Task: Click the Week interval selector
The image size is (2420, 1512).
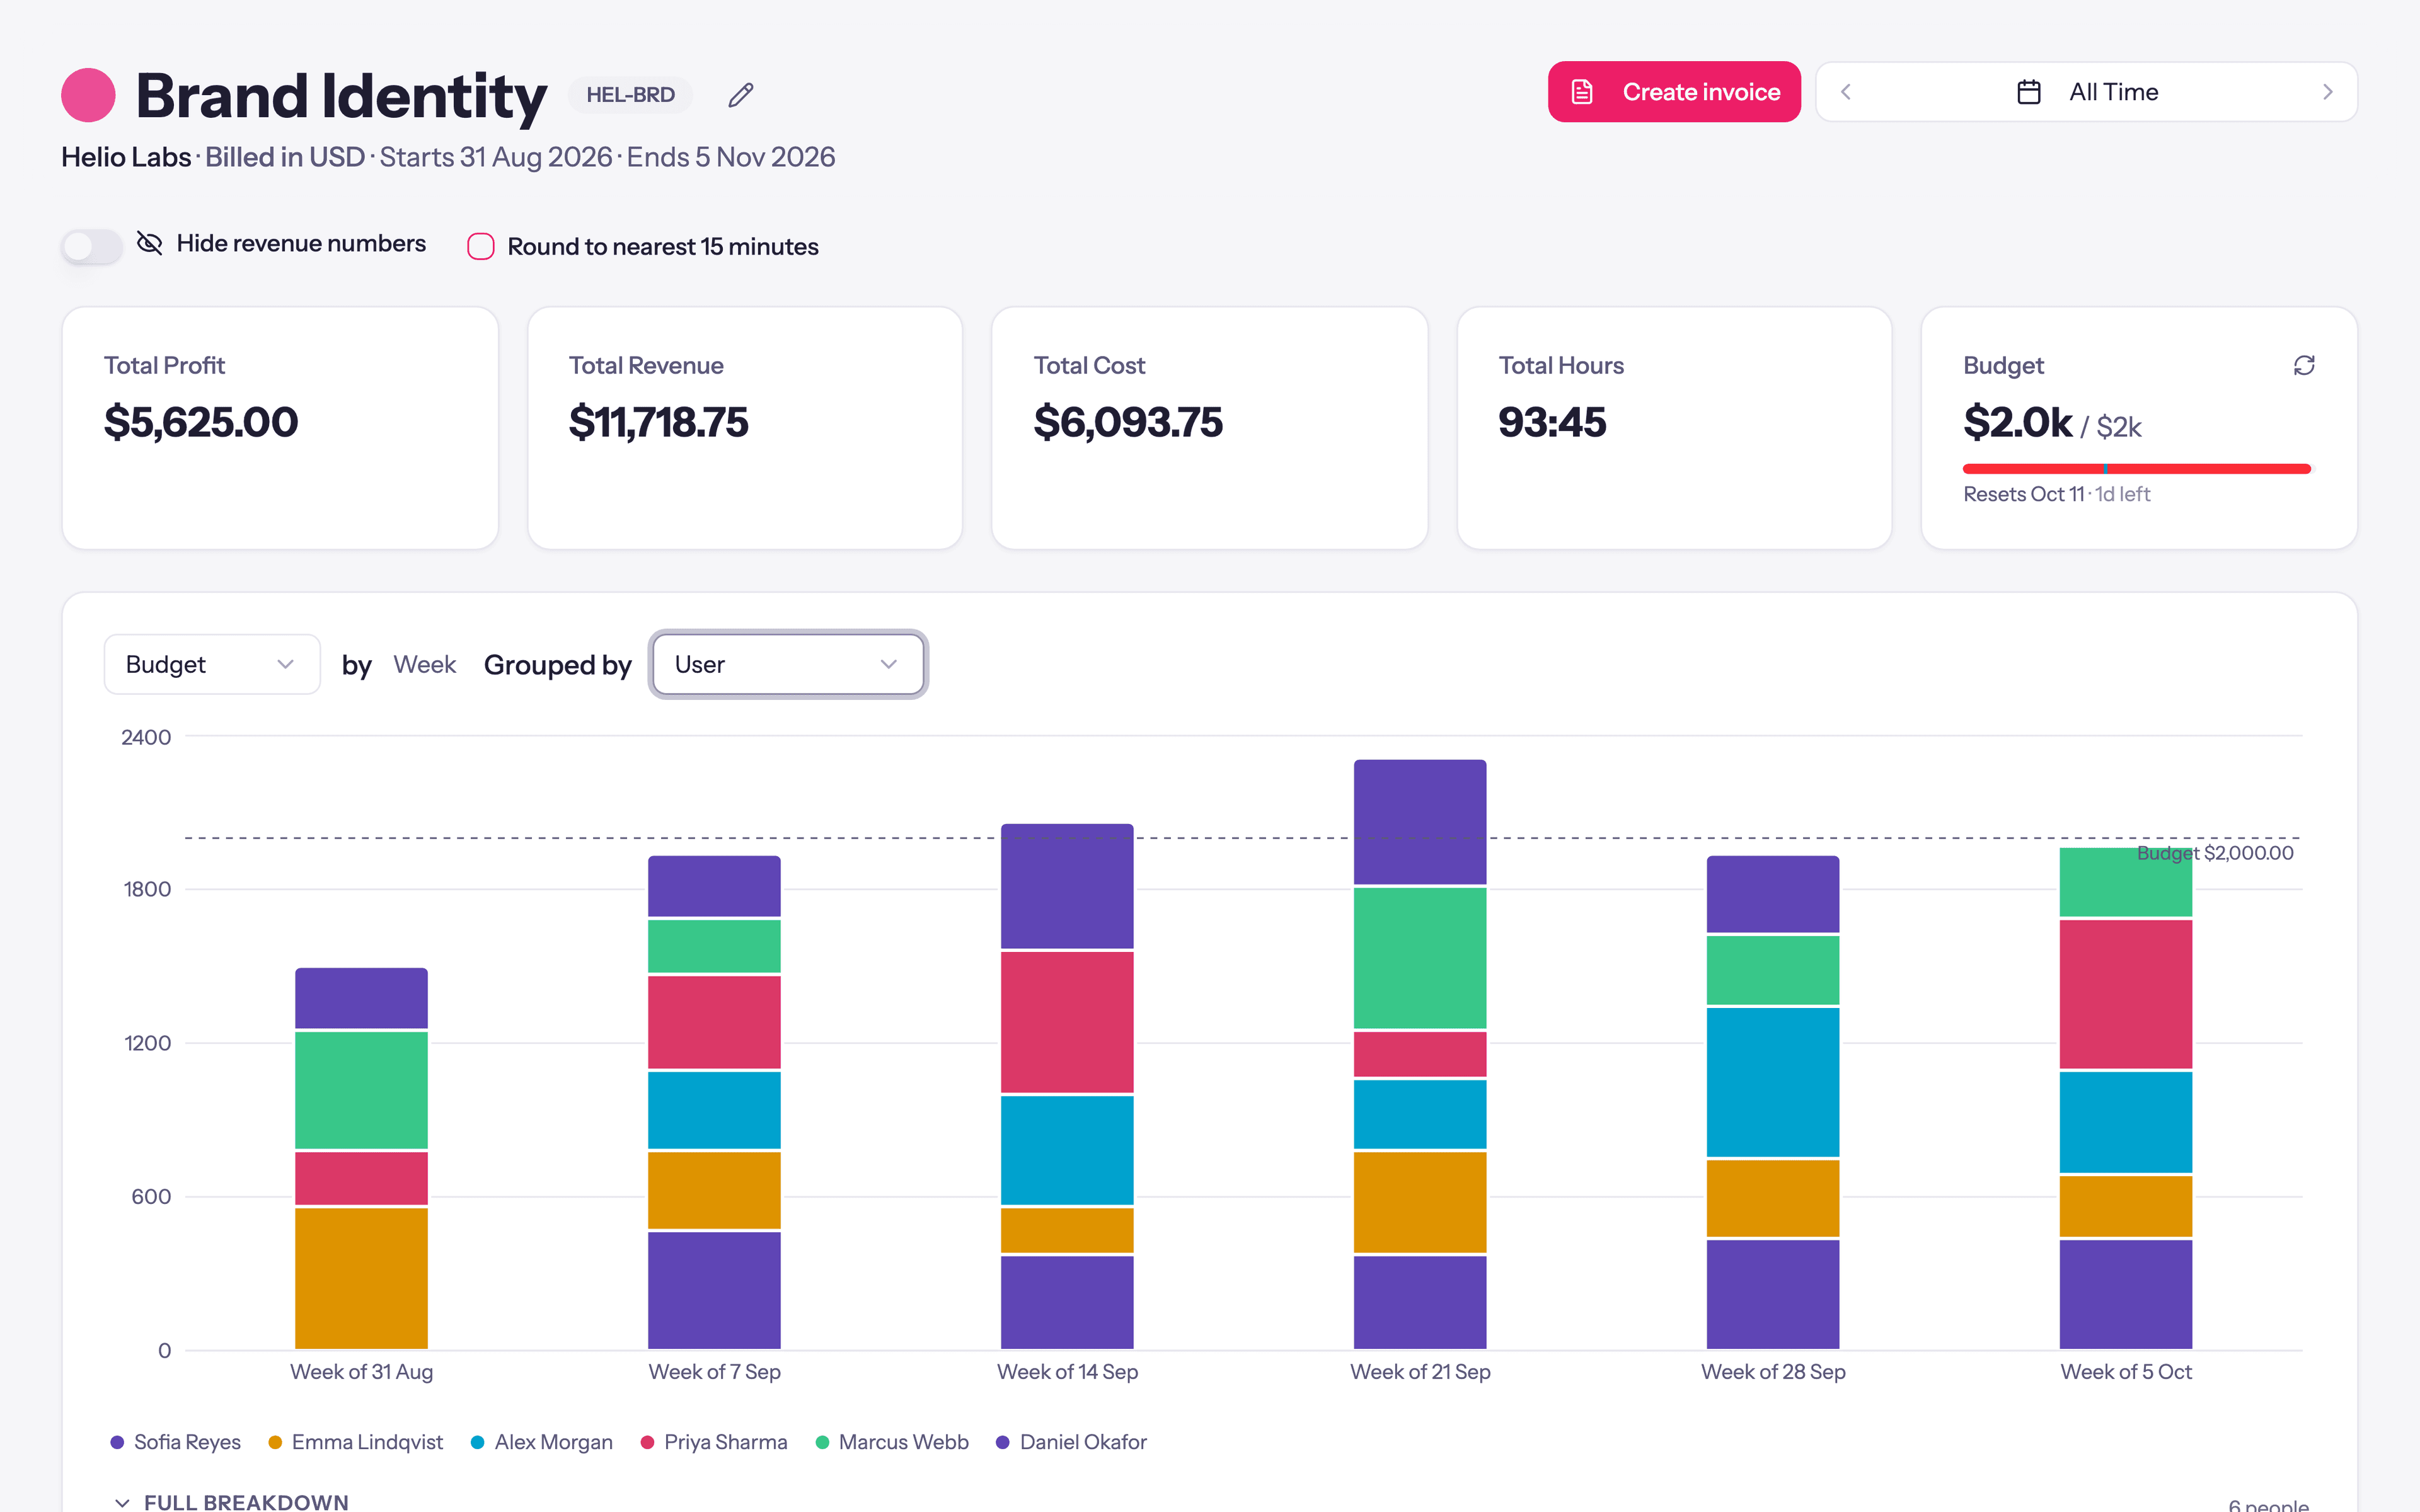Action: pos(424,664)
